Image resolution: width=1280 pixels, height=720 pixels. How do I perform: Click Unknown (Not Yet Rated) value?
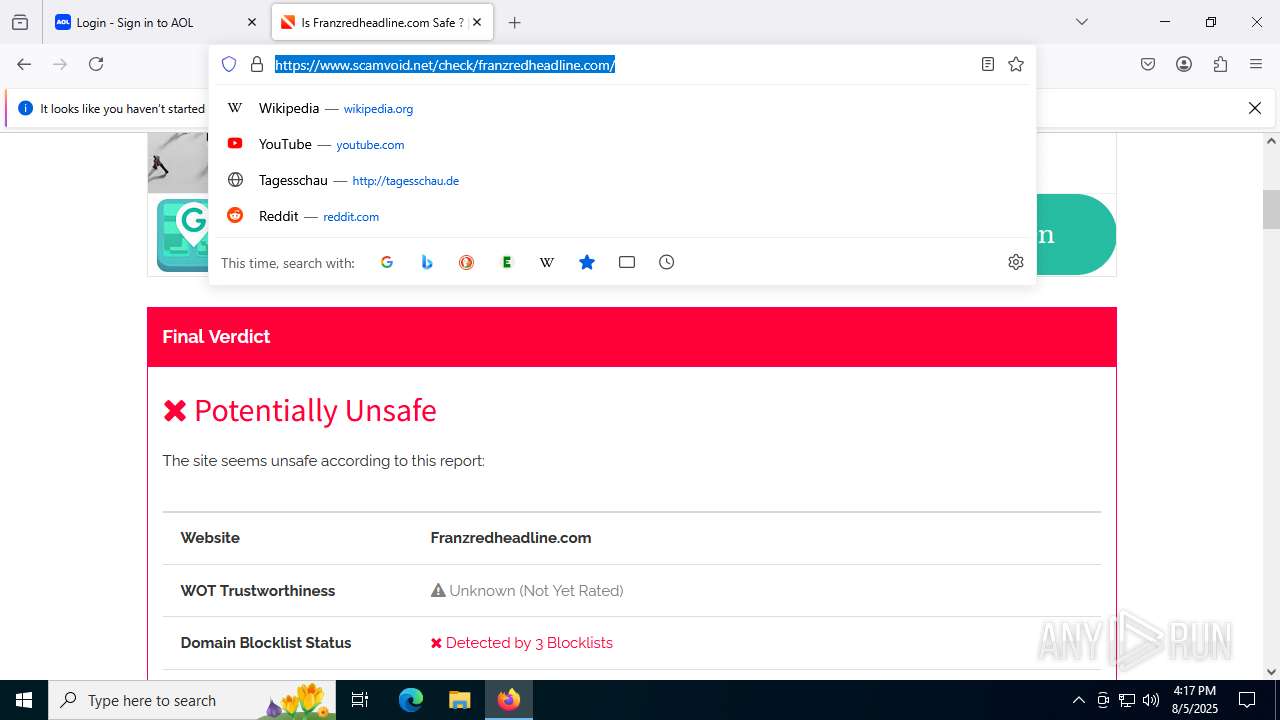click(x=527, y=591)
